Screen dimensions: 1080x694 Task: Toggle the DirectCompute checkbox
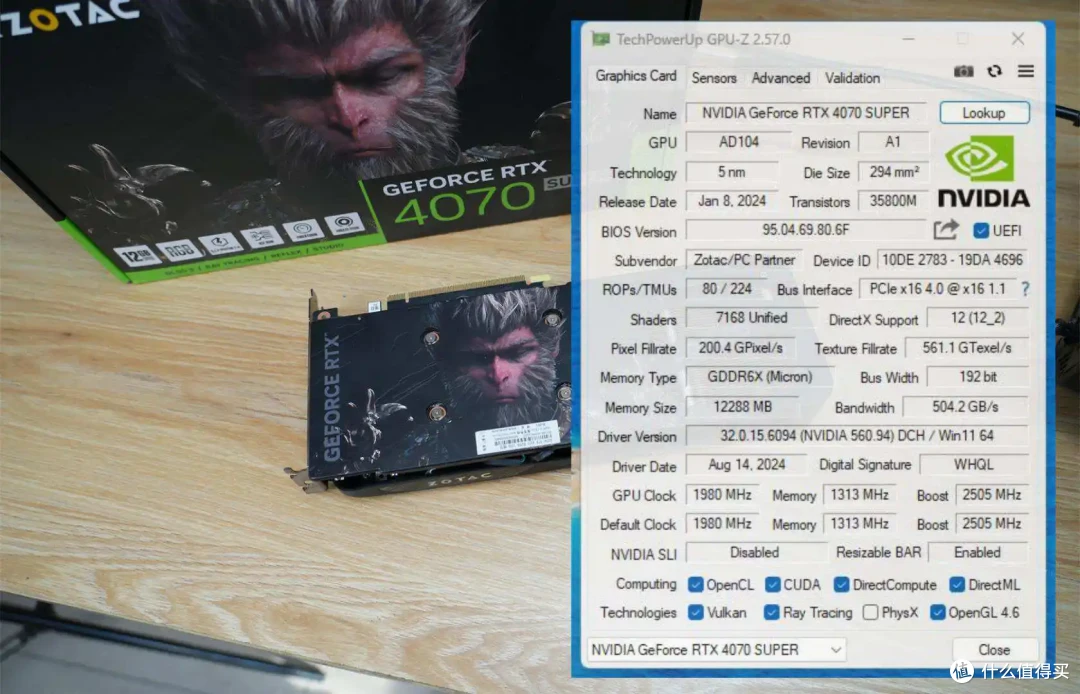pyautogui.click(x=841, y=585)
